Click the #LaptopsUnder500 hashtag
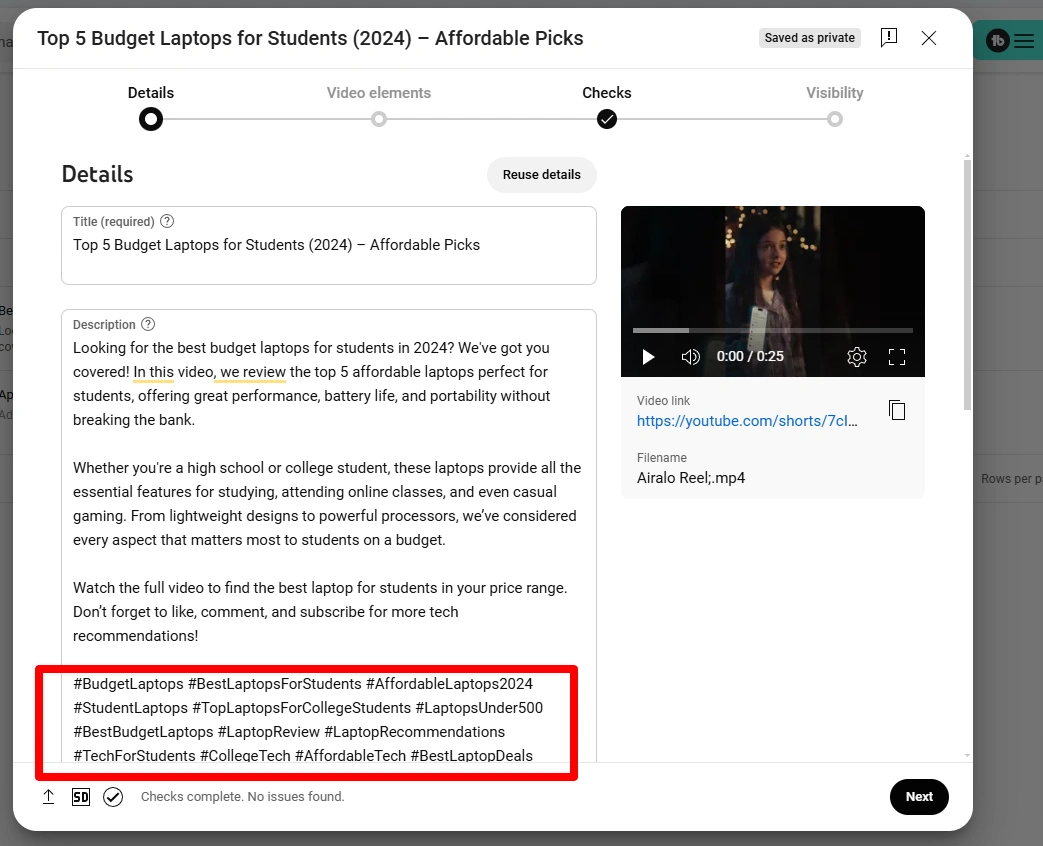 tap(479, 708)
